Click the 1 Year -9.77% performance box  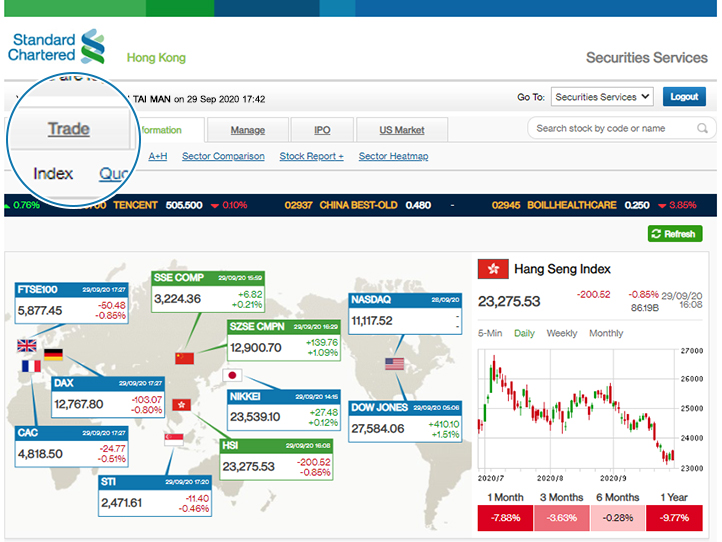coord(674,518)
